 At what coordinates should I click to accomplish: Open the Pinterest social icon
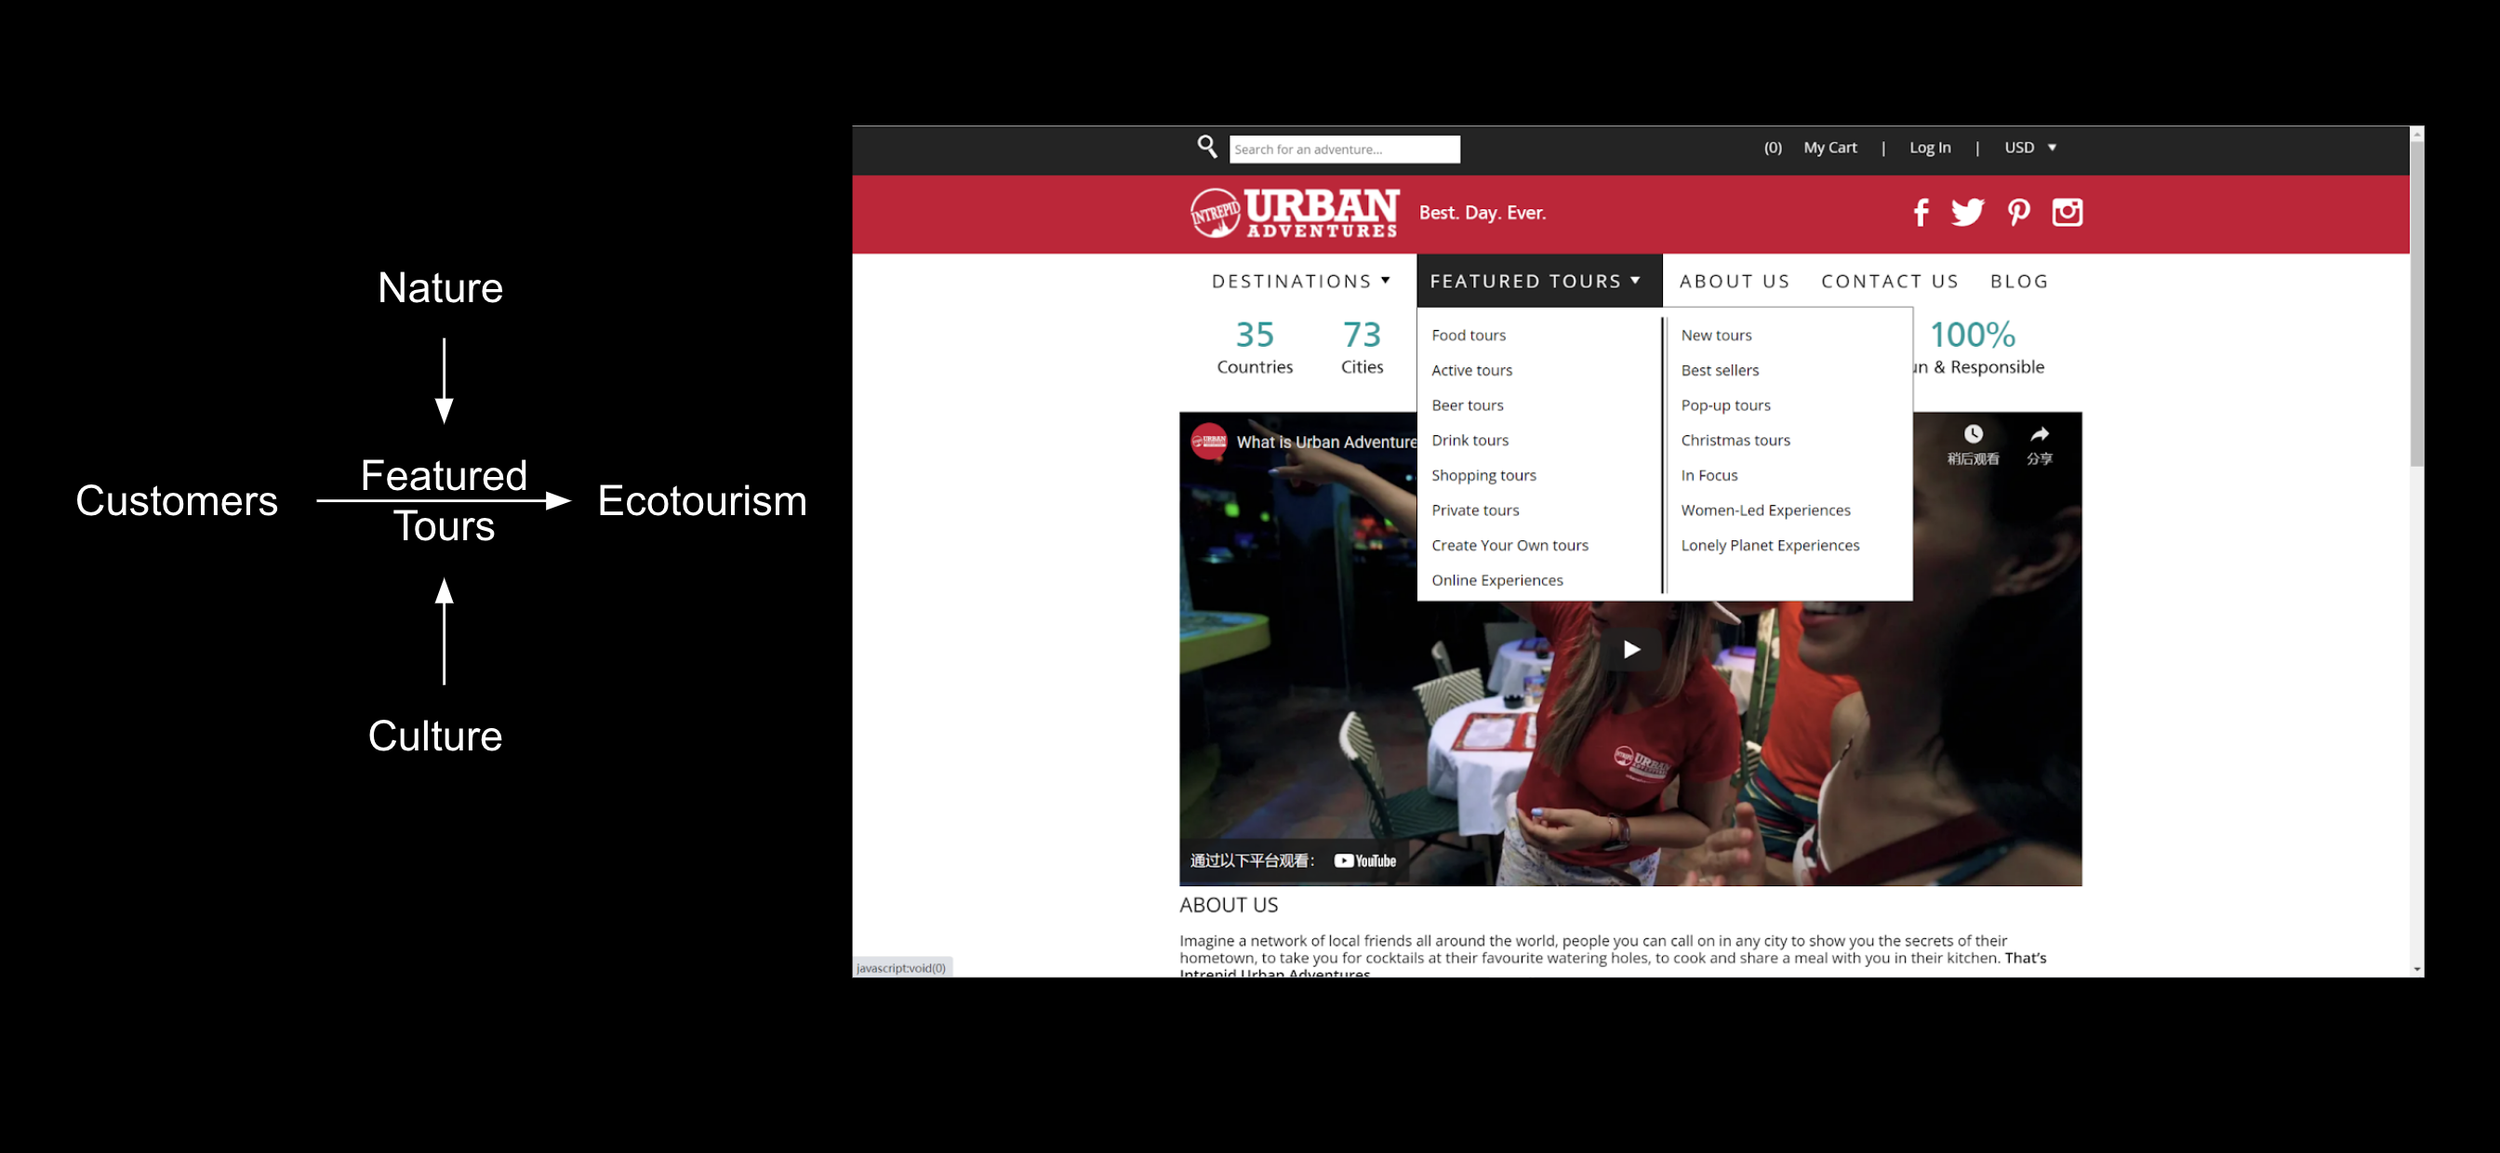(2018, 212)
